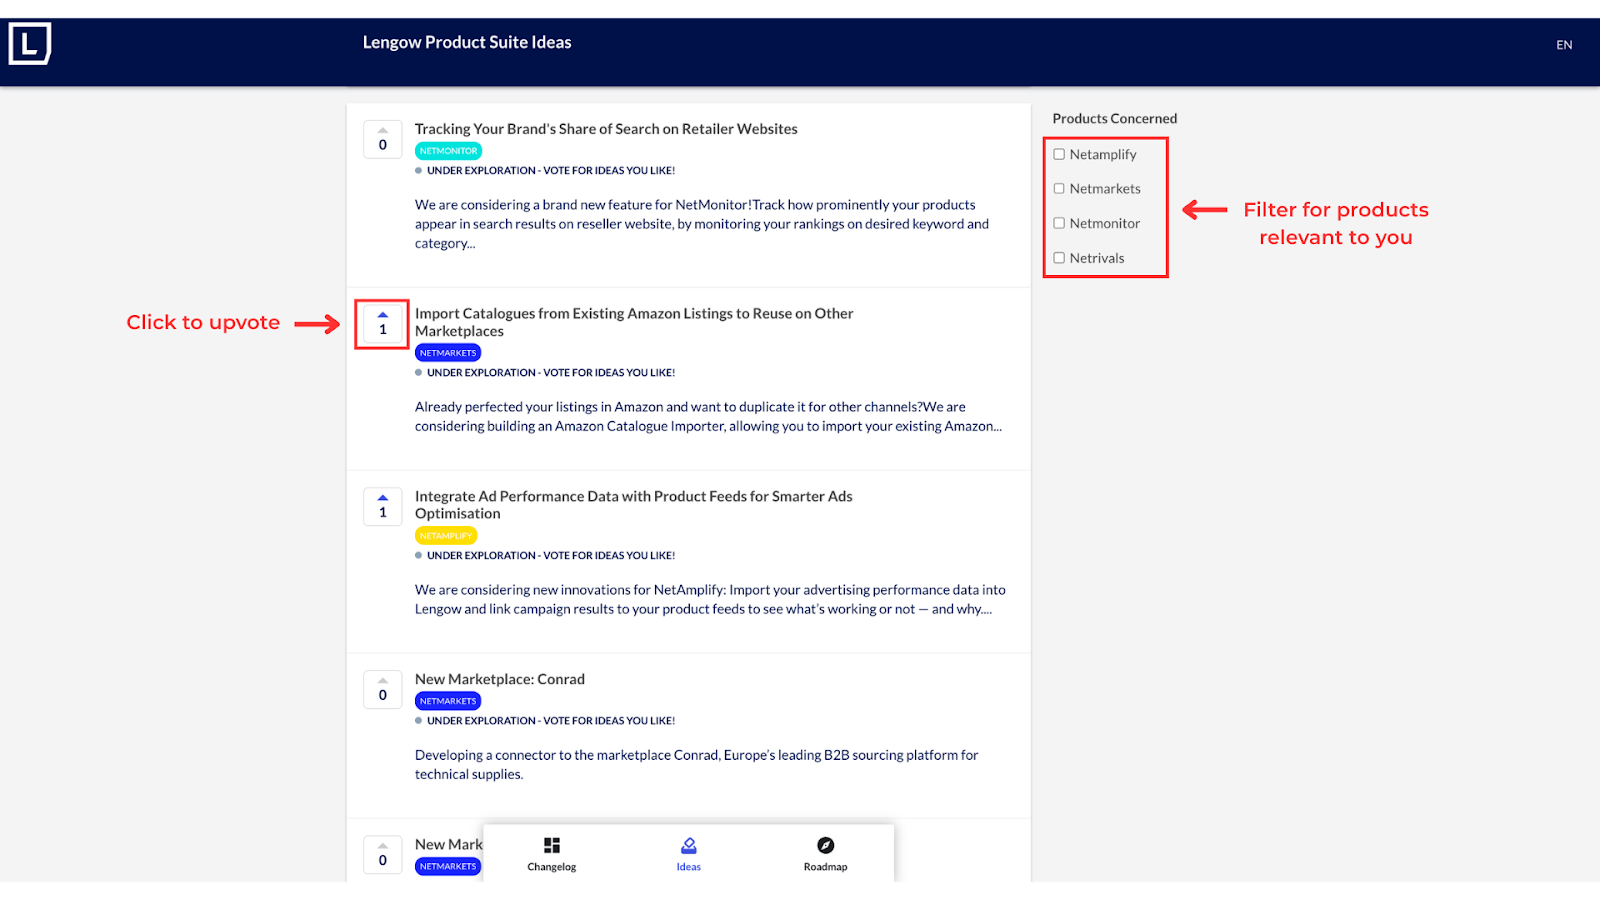Toggle the Netmonitor filter checkbox

coord(1059,223)
